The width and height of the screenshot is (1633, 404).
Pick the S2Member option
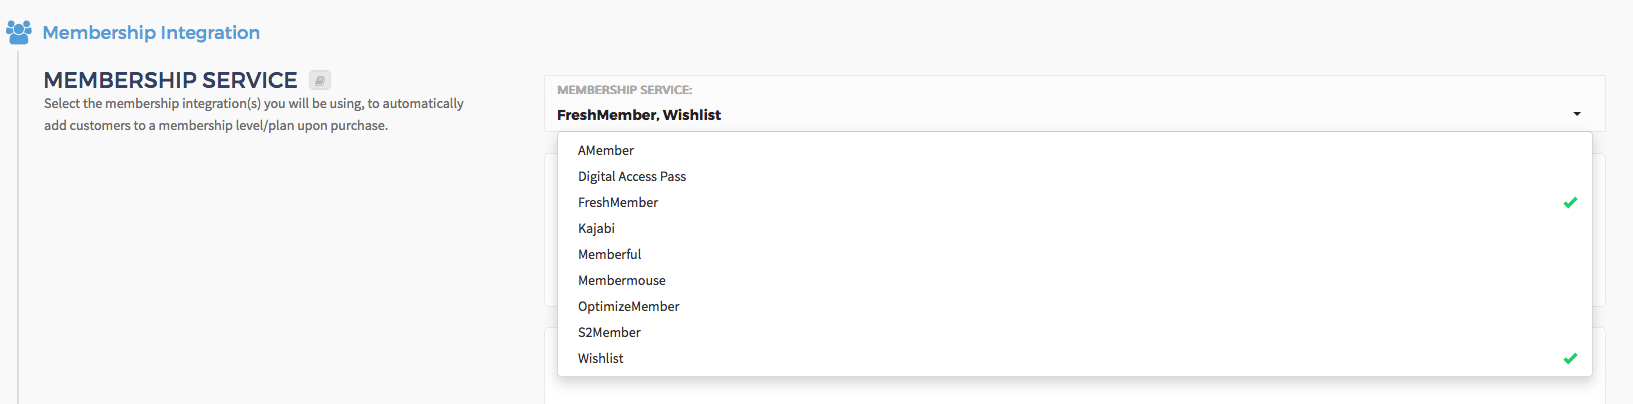[x=1074, y=332]
